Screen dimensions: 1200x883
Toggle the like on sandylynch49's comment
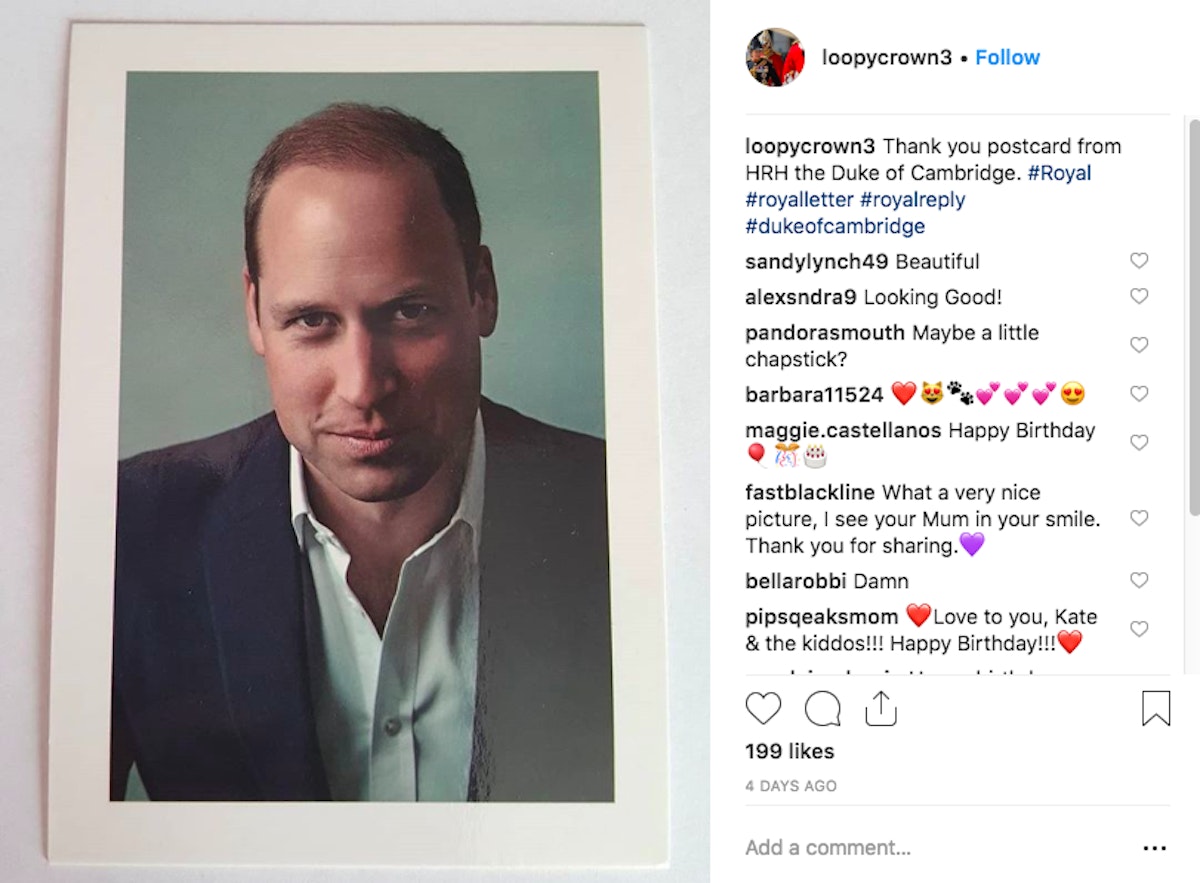[1139, 260]
